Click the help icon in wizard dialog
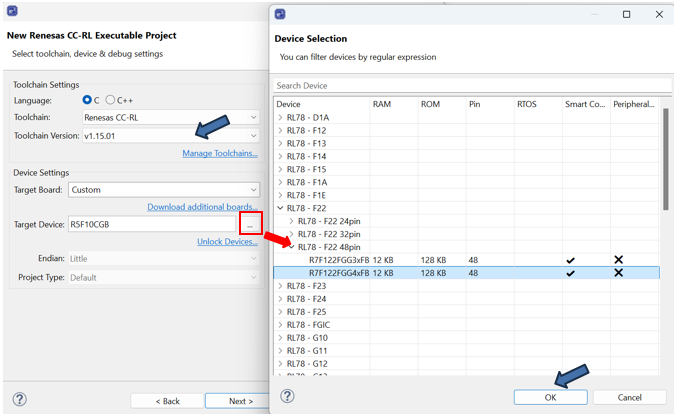The image size is (675, 414). (19, 400)
